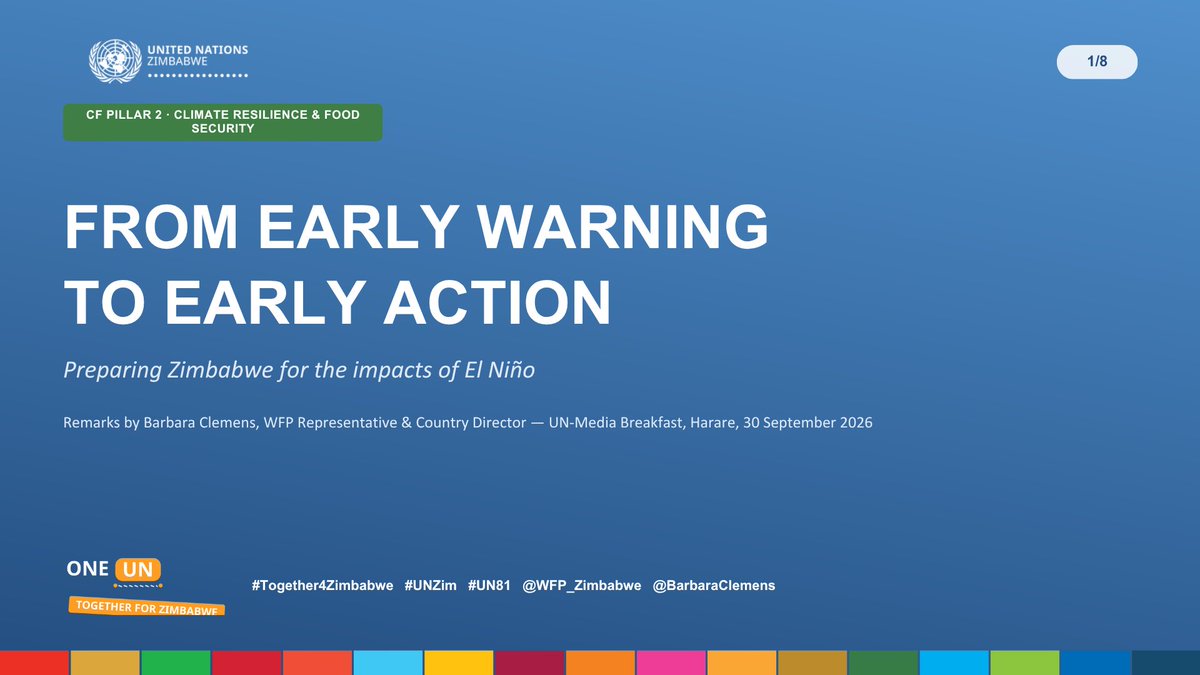
Task: Click the pink segment of the SDG color strip
Action: point(671,662)
